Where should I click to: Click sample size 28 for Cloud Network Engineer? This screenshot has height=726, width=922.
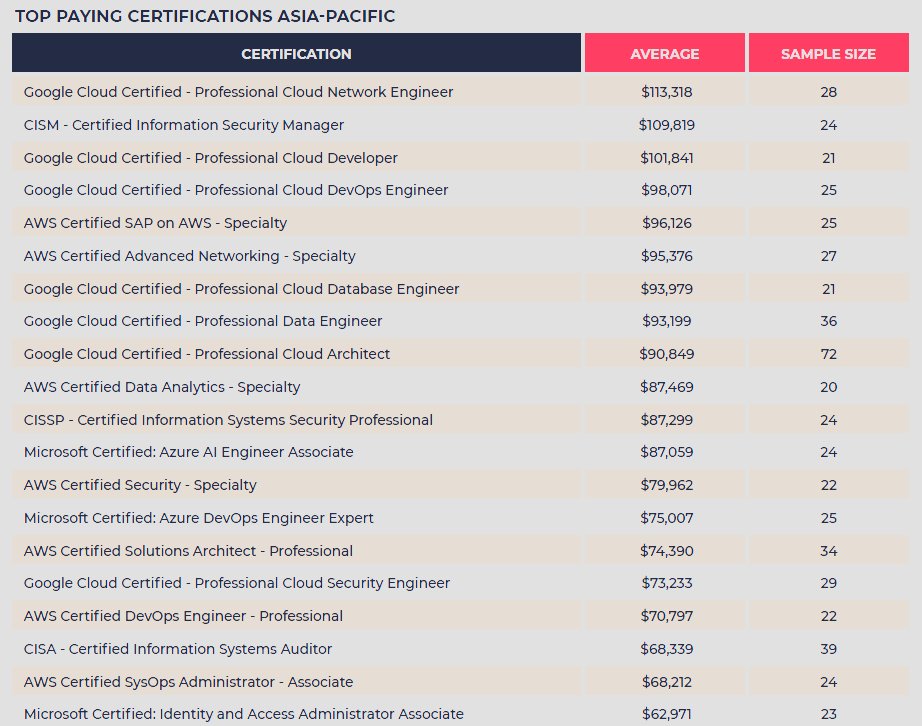(829, 92)
